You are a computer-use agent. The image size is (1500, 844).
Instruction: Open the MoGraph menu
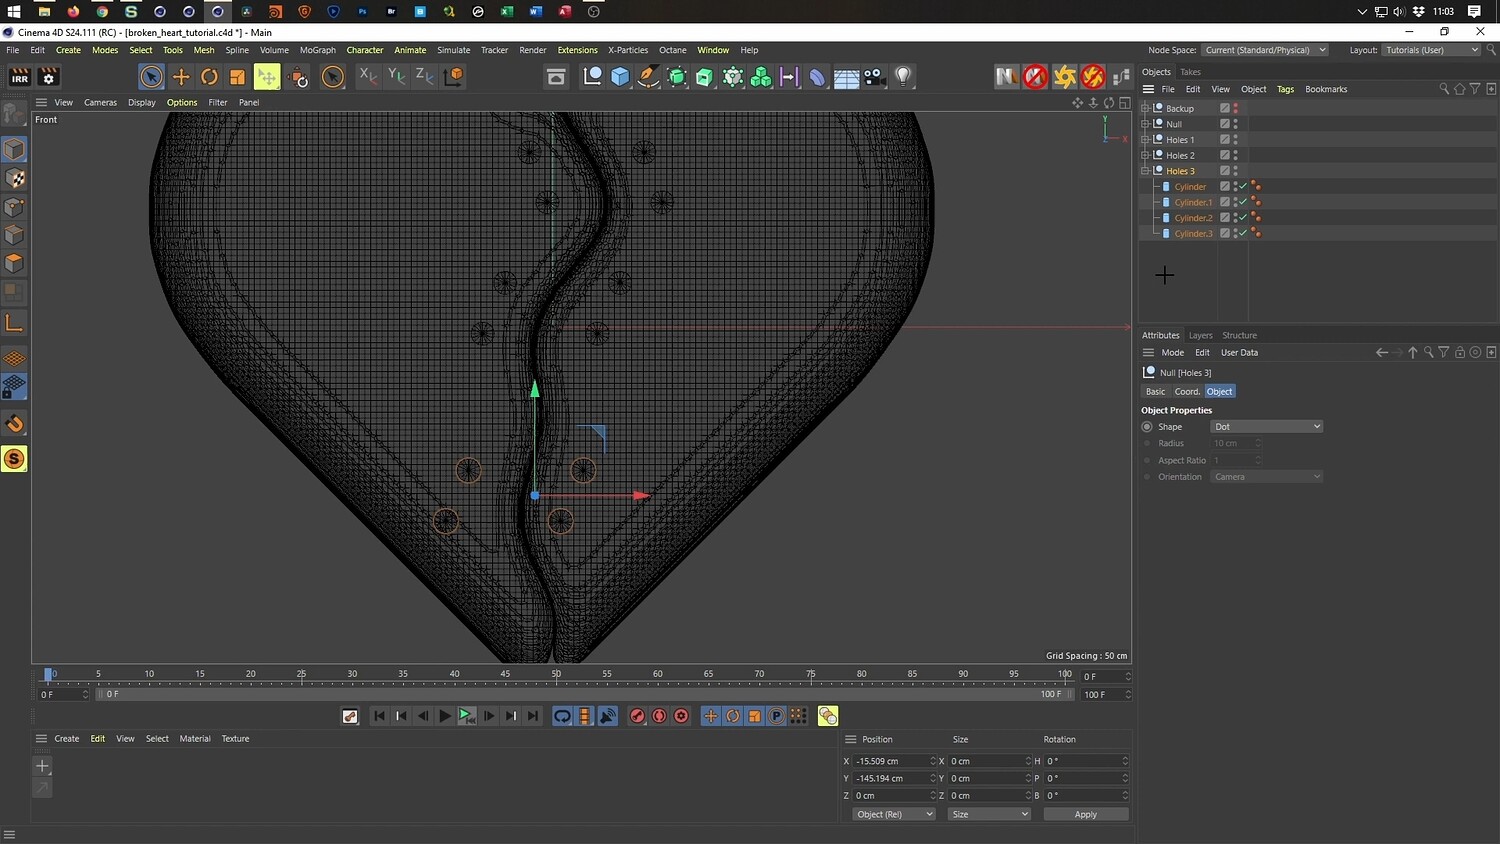coord(317,50)
